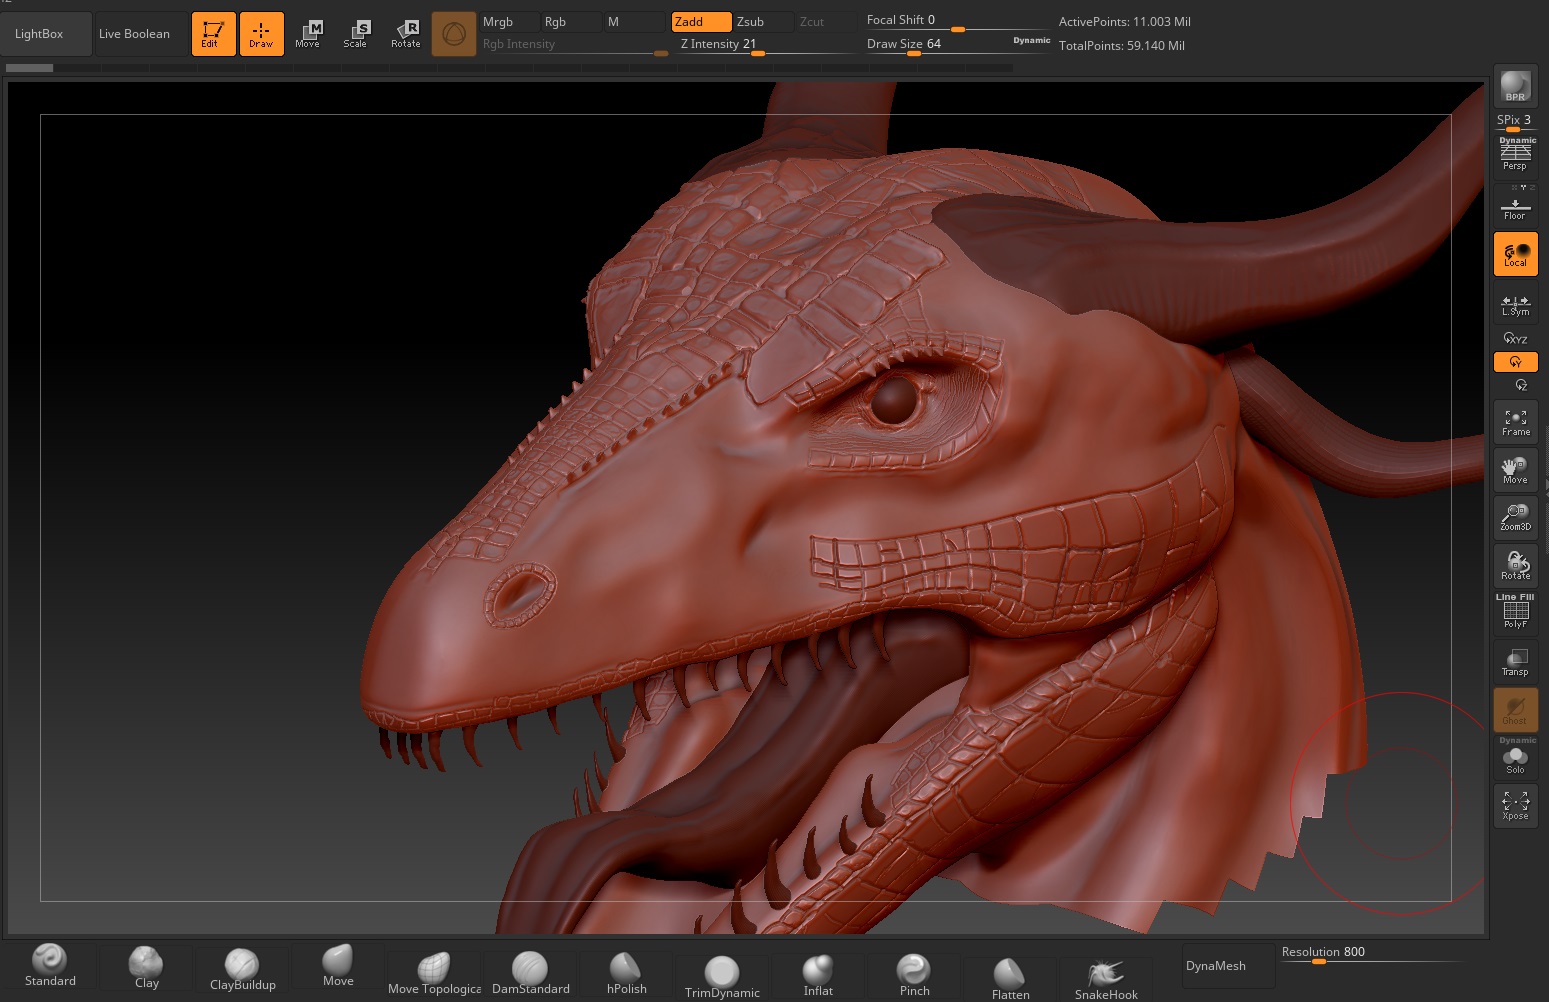Choose the Move brush in the bottom shelf
The height and width of the screenshot is (1002, 1549).
pos(338,966)
